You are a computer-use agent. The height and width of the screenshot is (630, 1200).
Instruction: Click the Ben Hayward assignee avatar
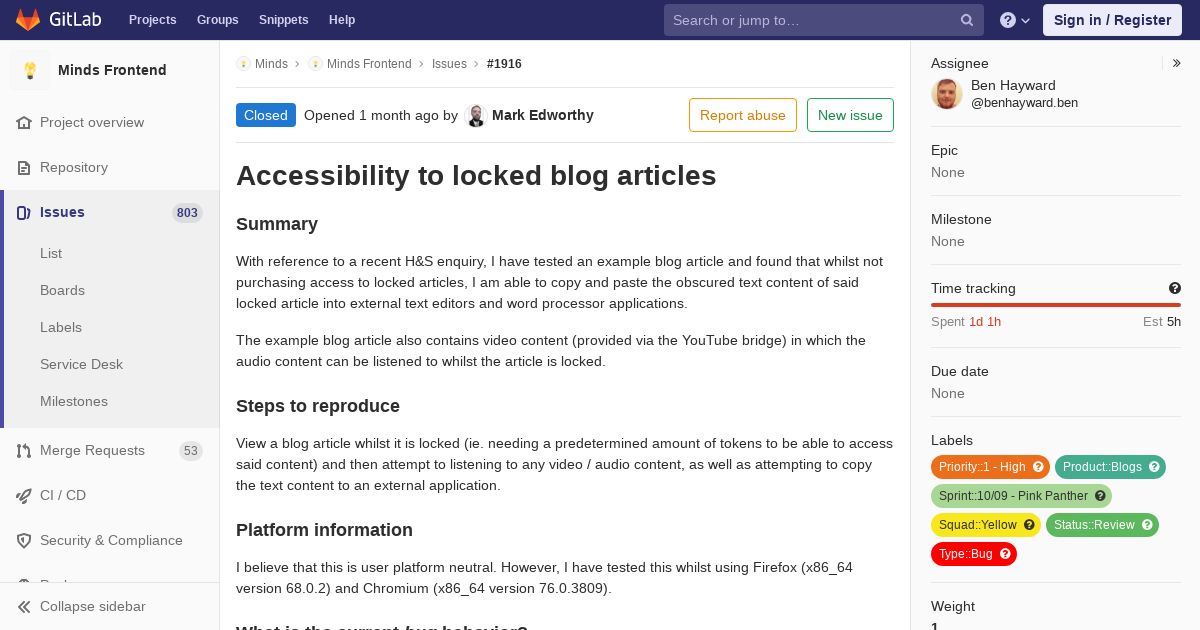tap(947, 94)
